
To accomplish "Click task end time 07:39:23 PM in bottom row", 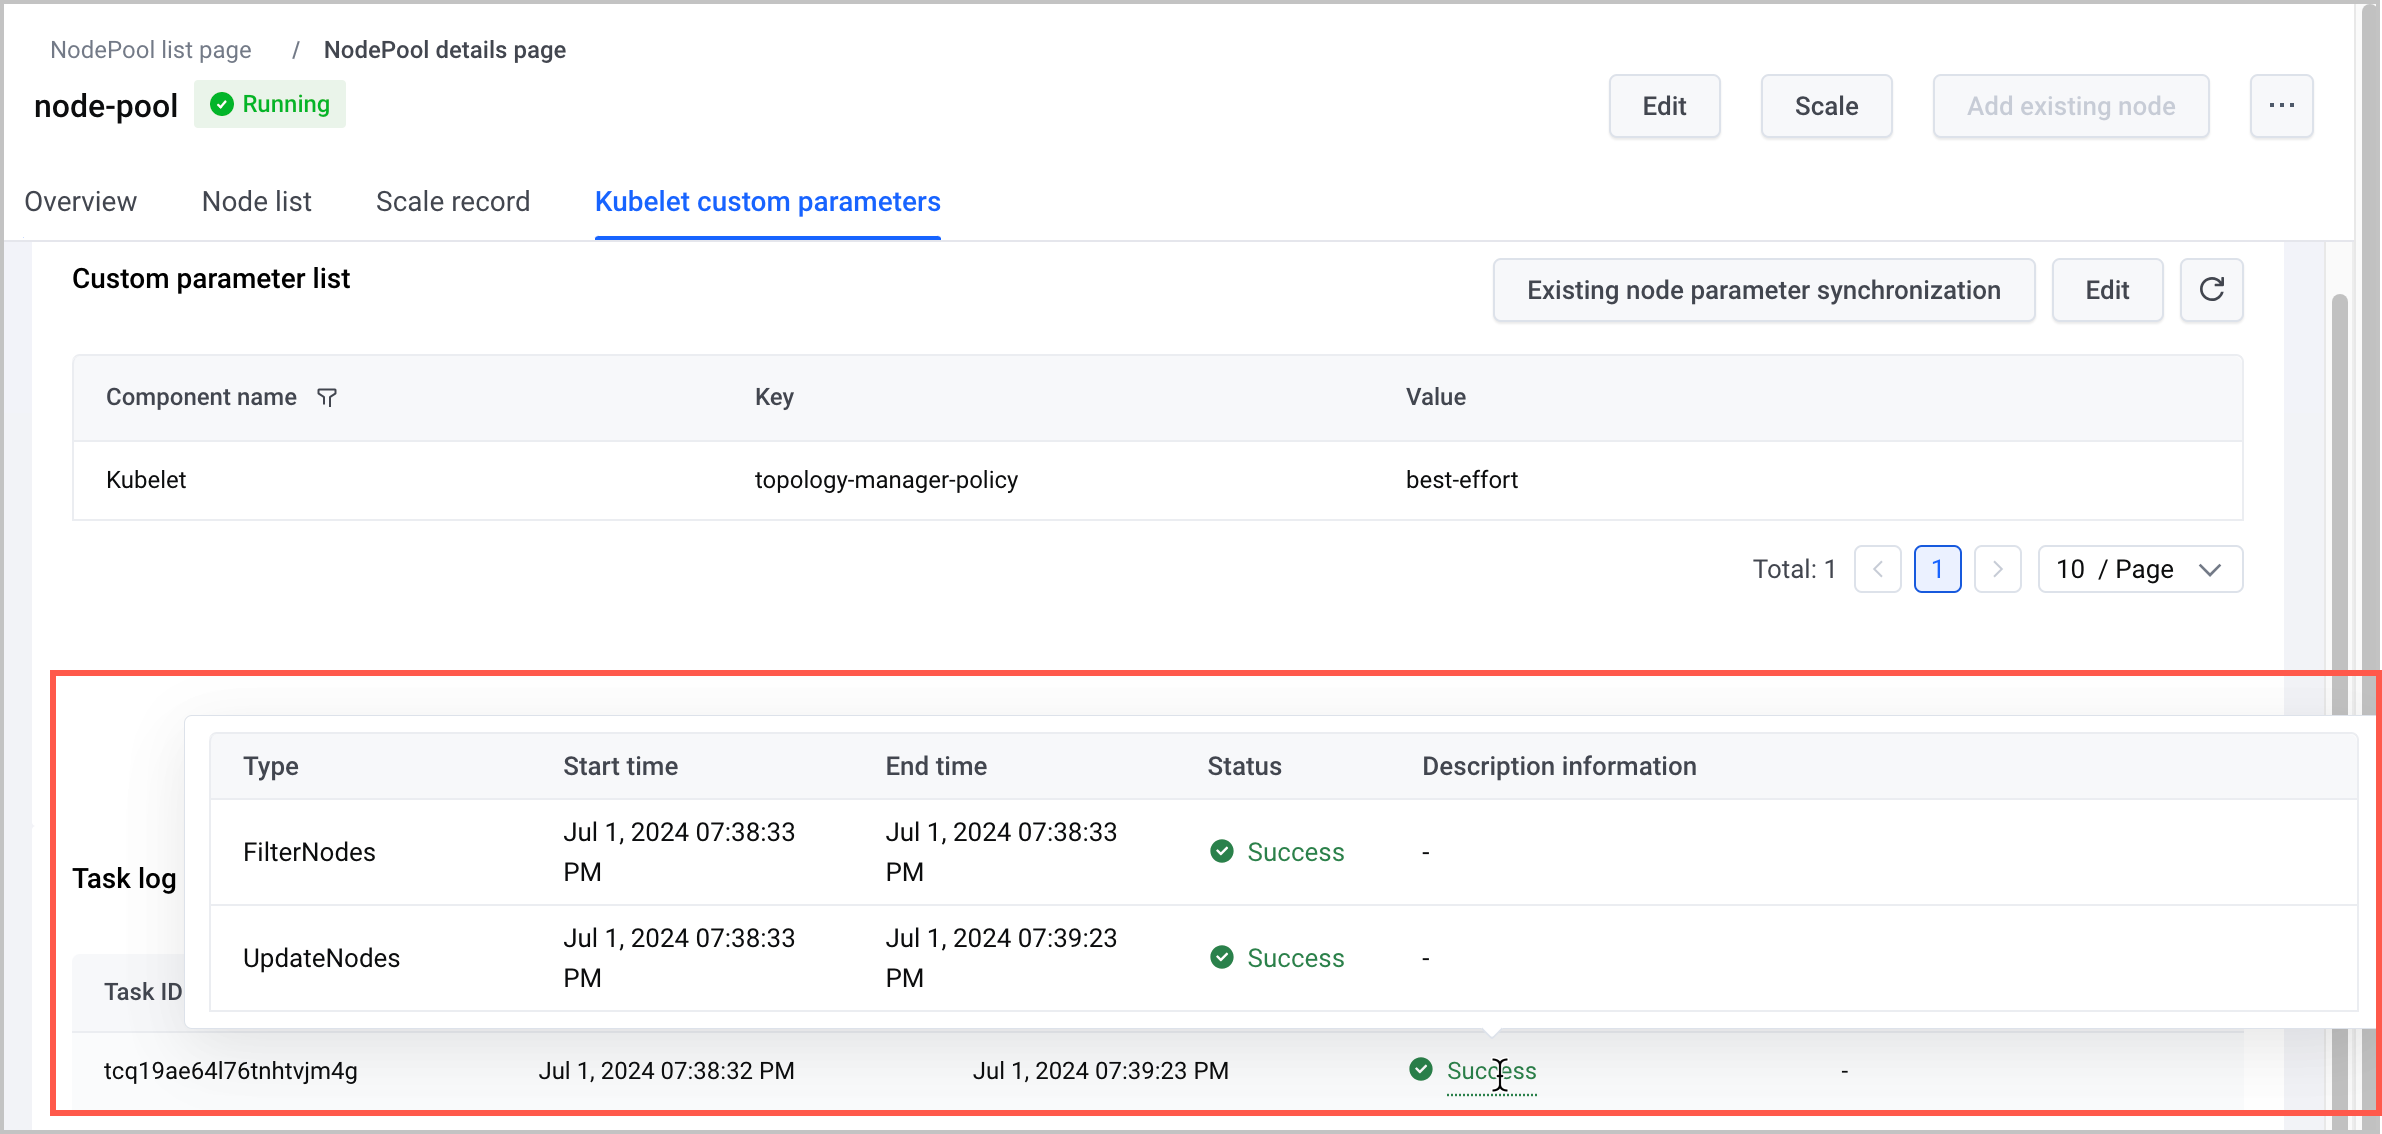I will 1100,1071.
